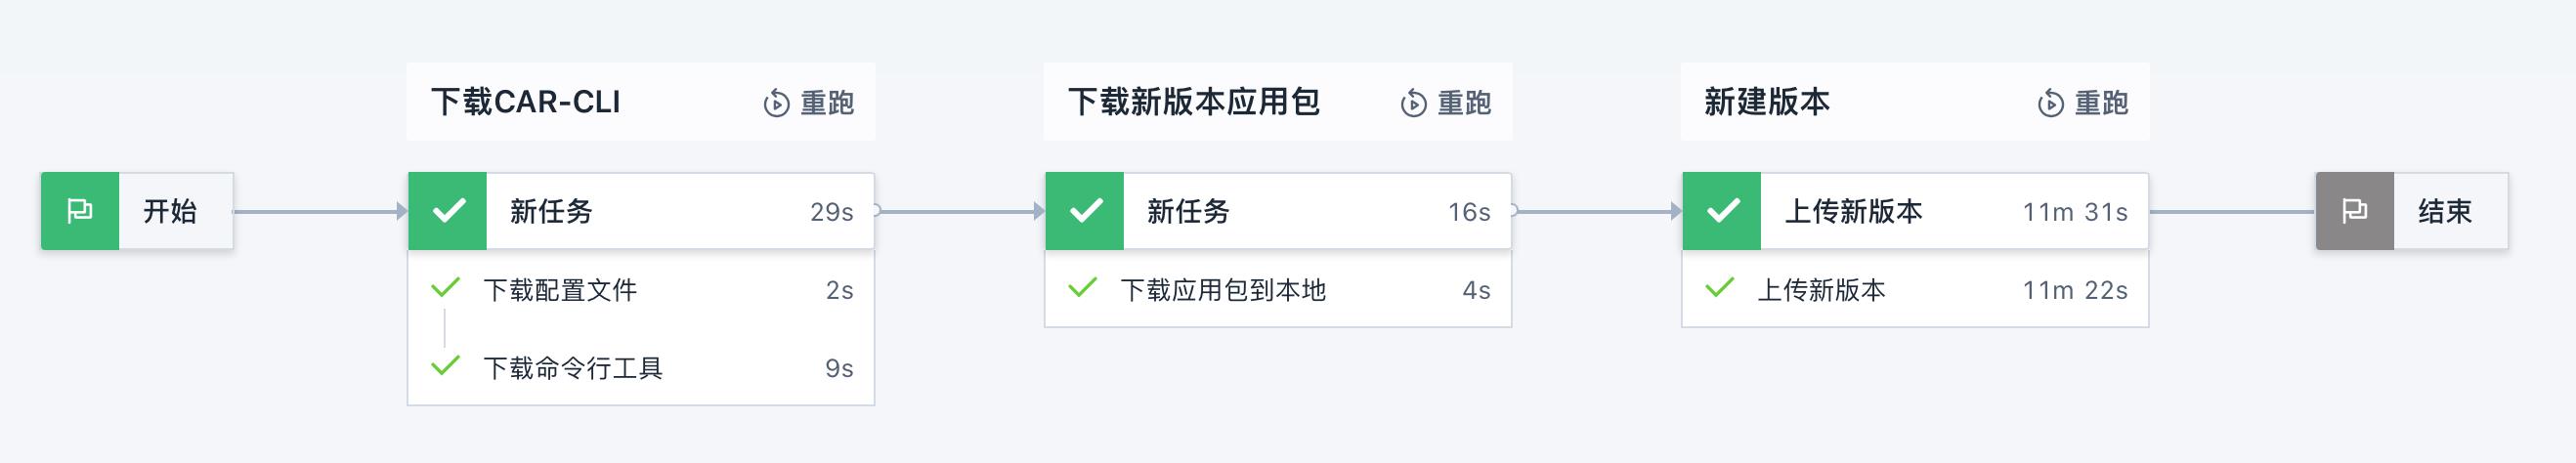The image size is (2576, 463).
Task: Click the checkmark beside 下载命令行工具
Action: pos(445,366)
